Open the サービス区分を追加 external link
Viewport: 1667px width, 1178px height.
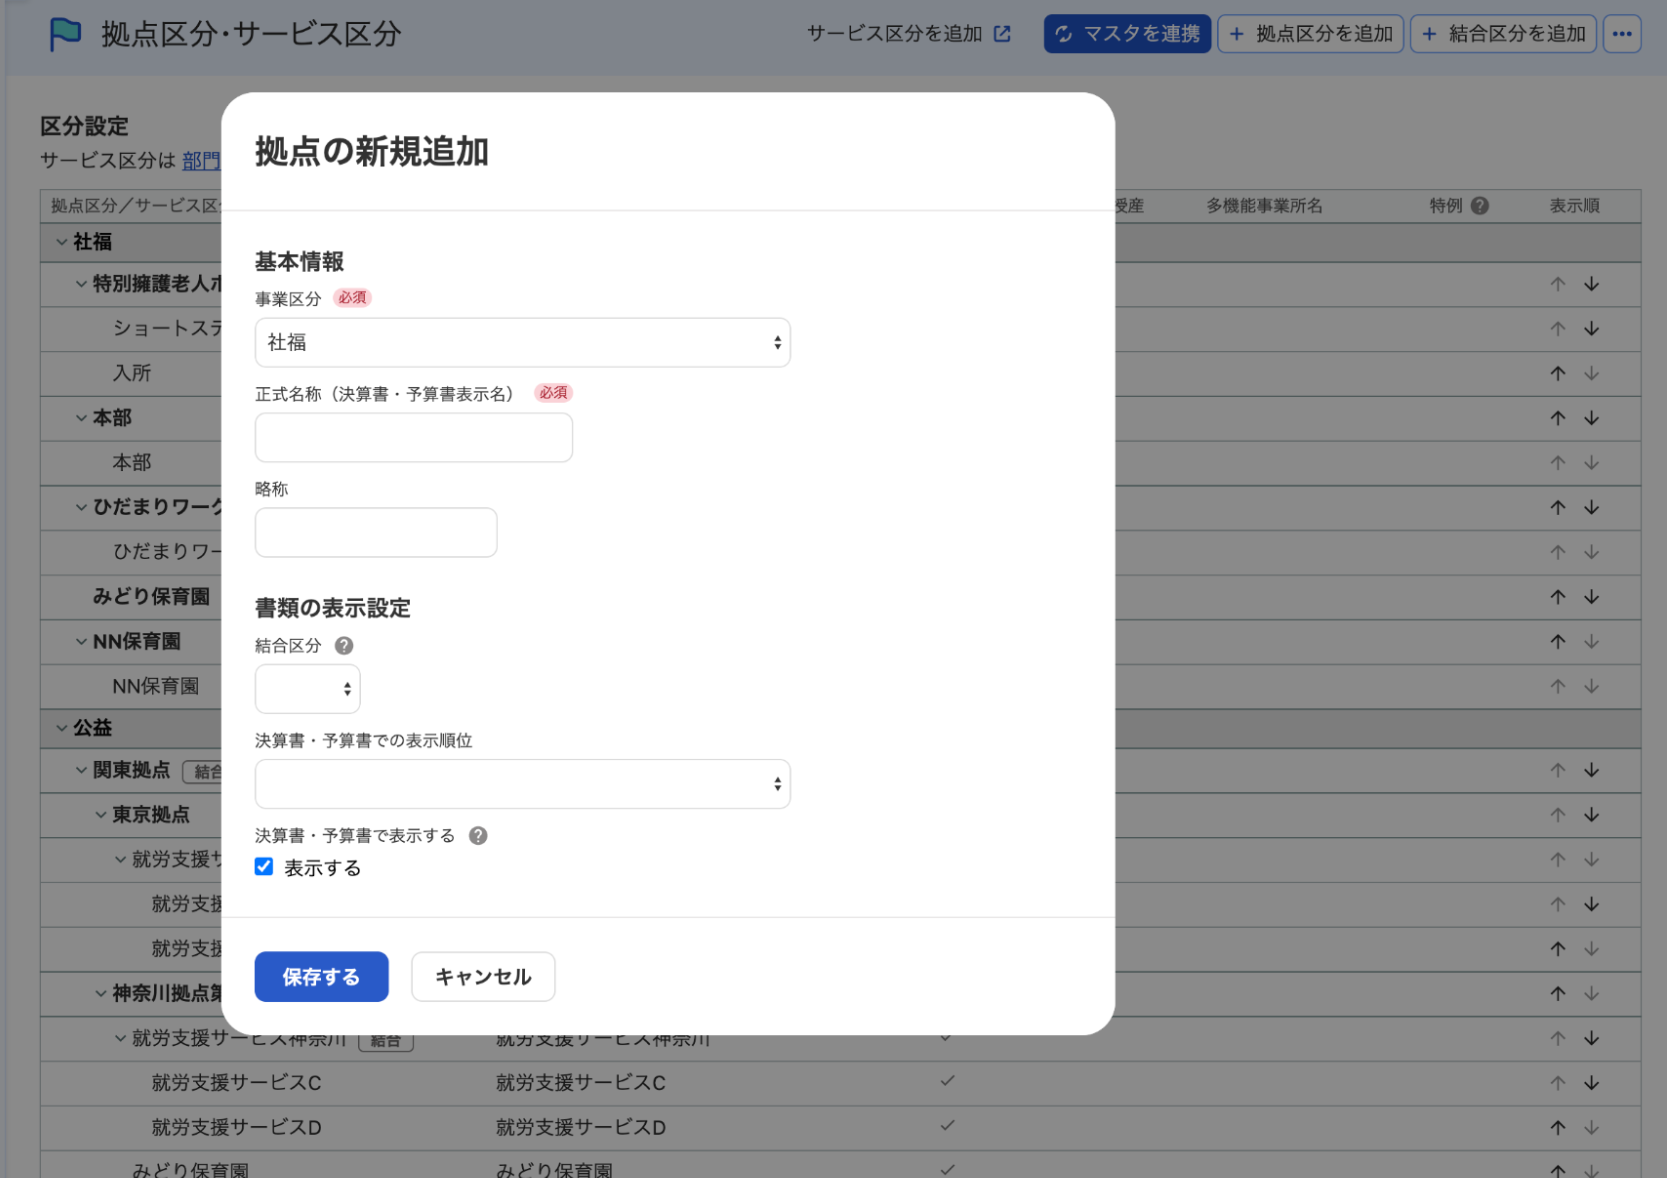(x=908, y=34)
